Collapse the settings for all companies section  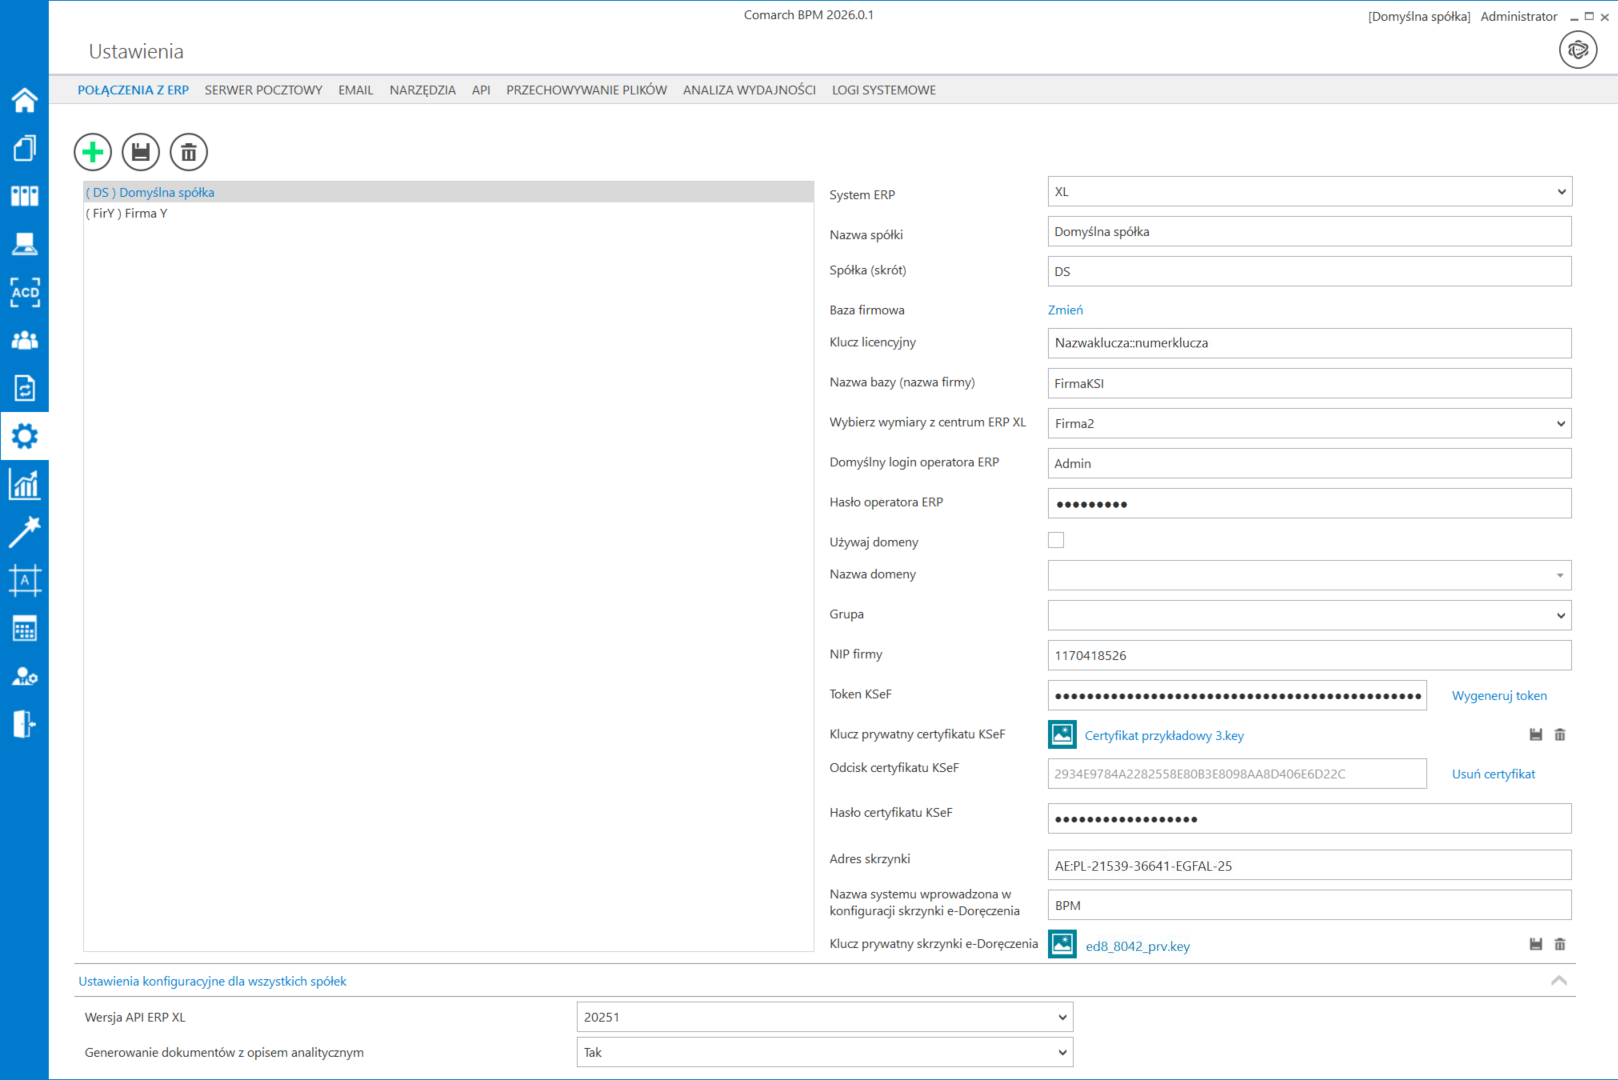(x=1558, y=981)
